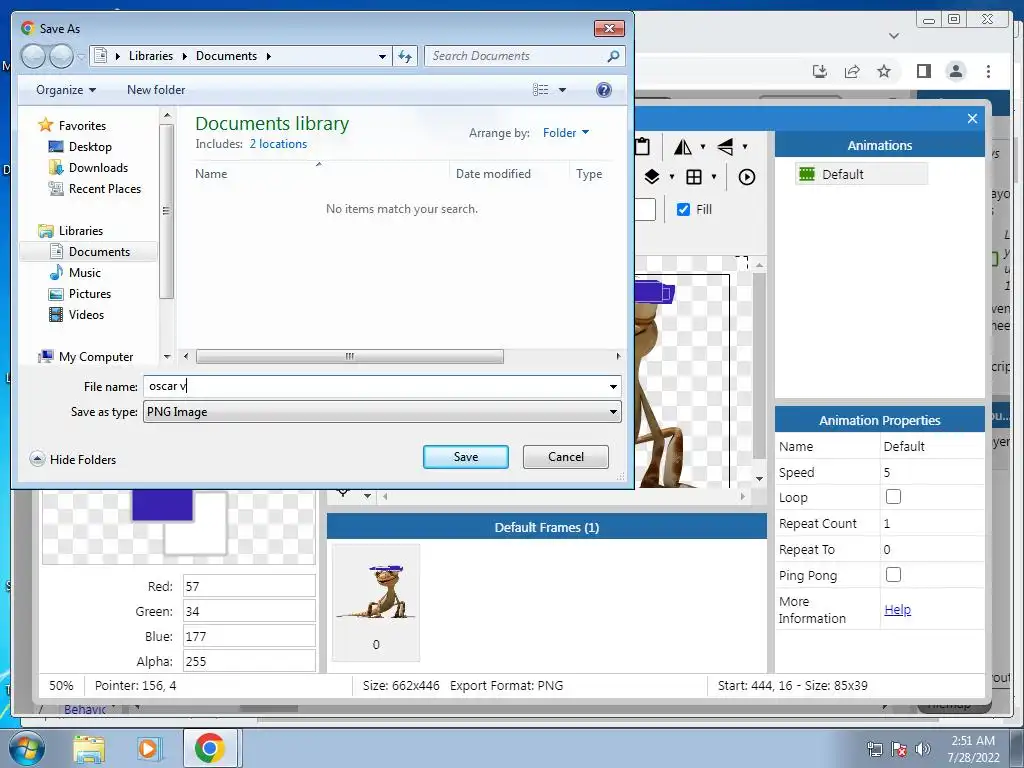Viewport: 1024px width, 768px height.
Task: Click the Back arrow in Save dialog
Action: [x=33, y=56]
